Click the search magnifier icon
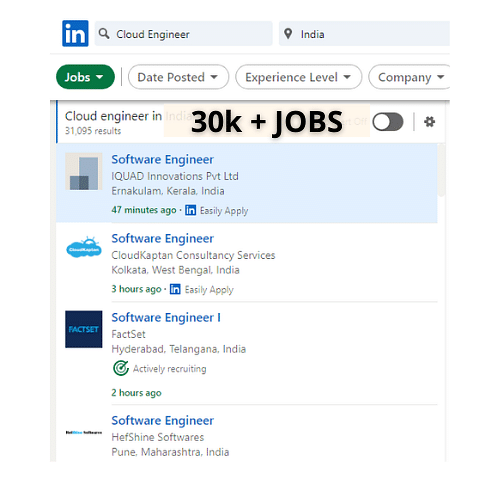Screen dimensions: 500x500 (x=104, y=33)
